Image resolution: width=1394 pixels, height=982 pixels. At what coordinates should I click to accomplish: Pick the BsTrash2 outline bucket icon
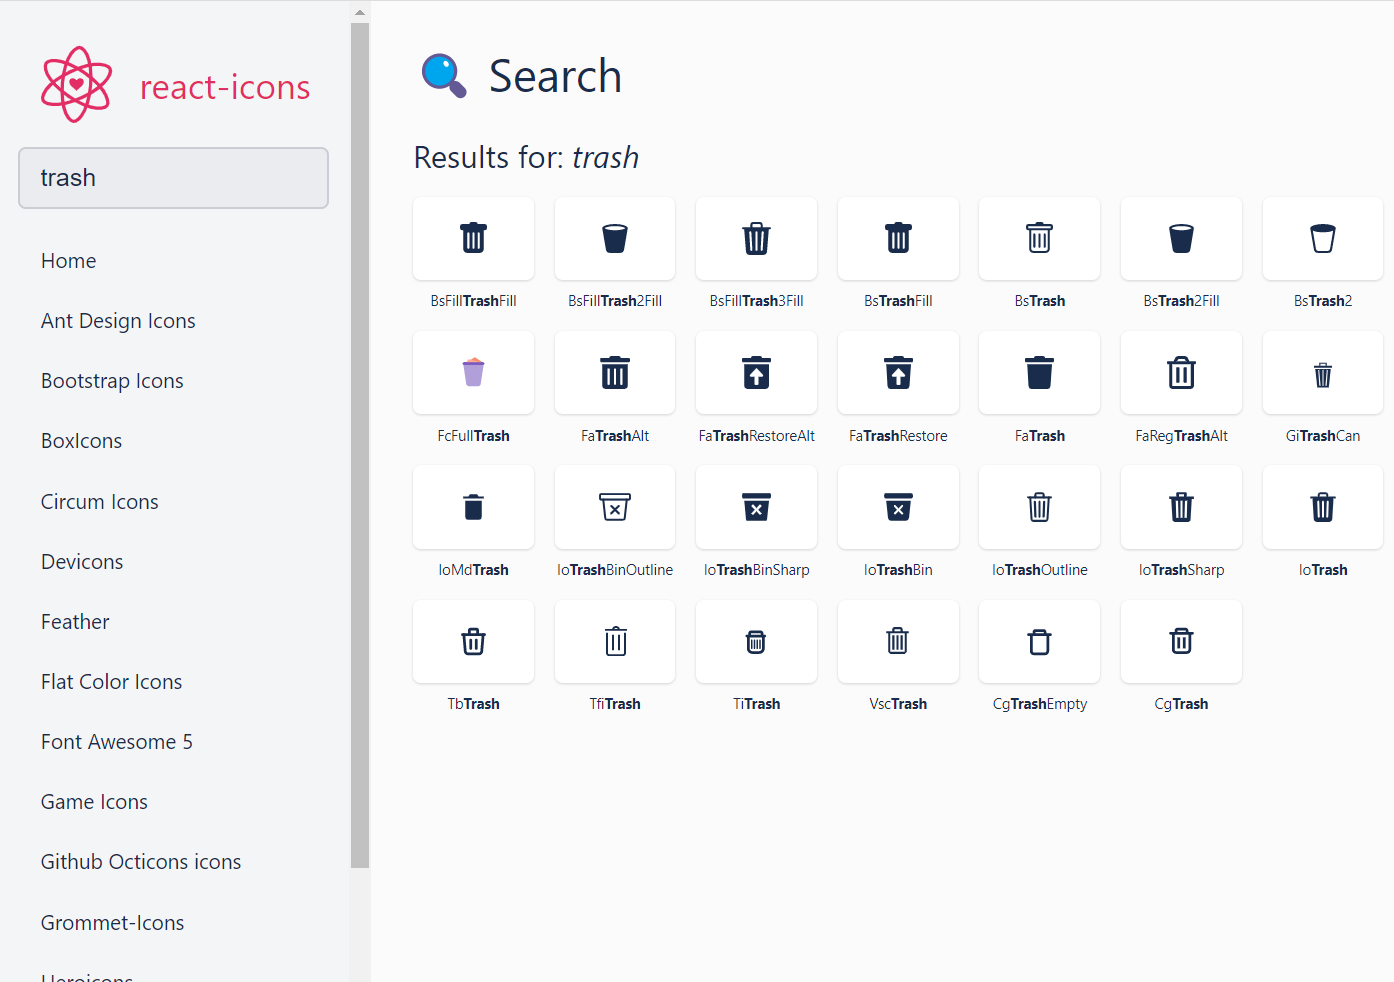pos(1323,239)
